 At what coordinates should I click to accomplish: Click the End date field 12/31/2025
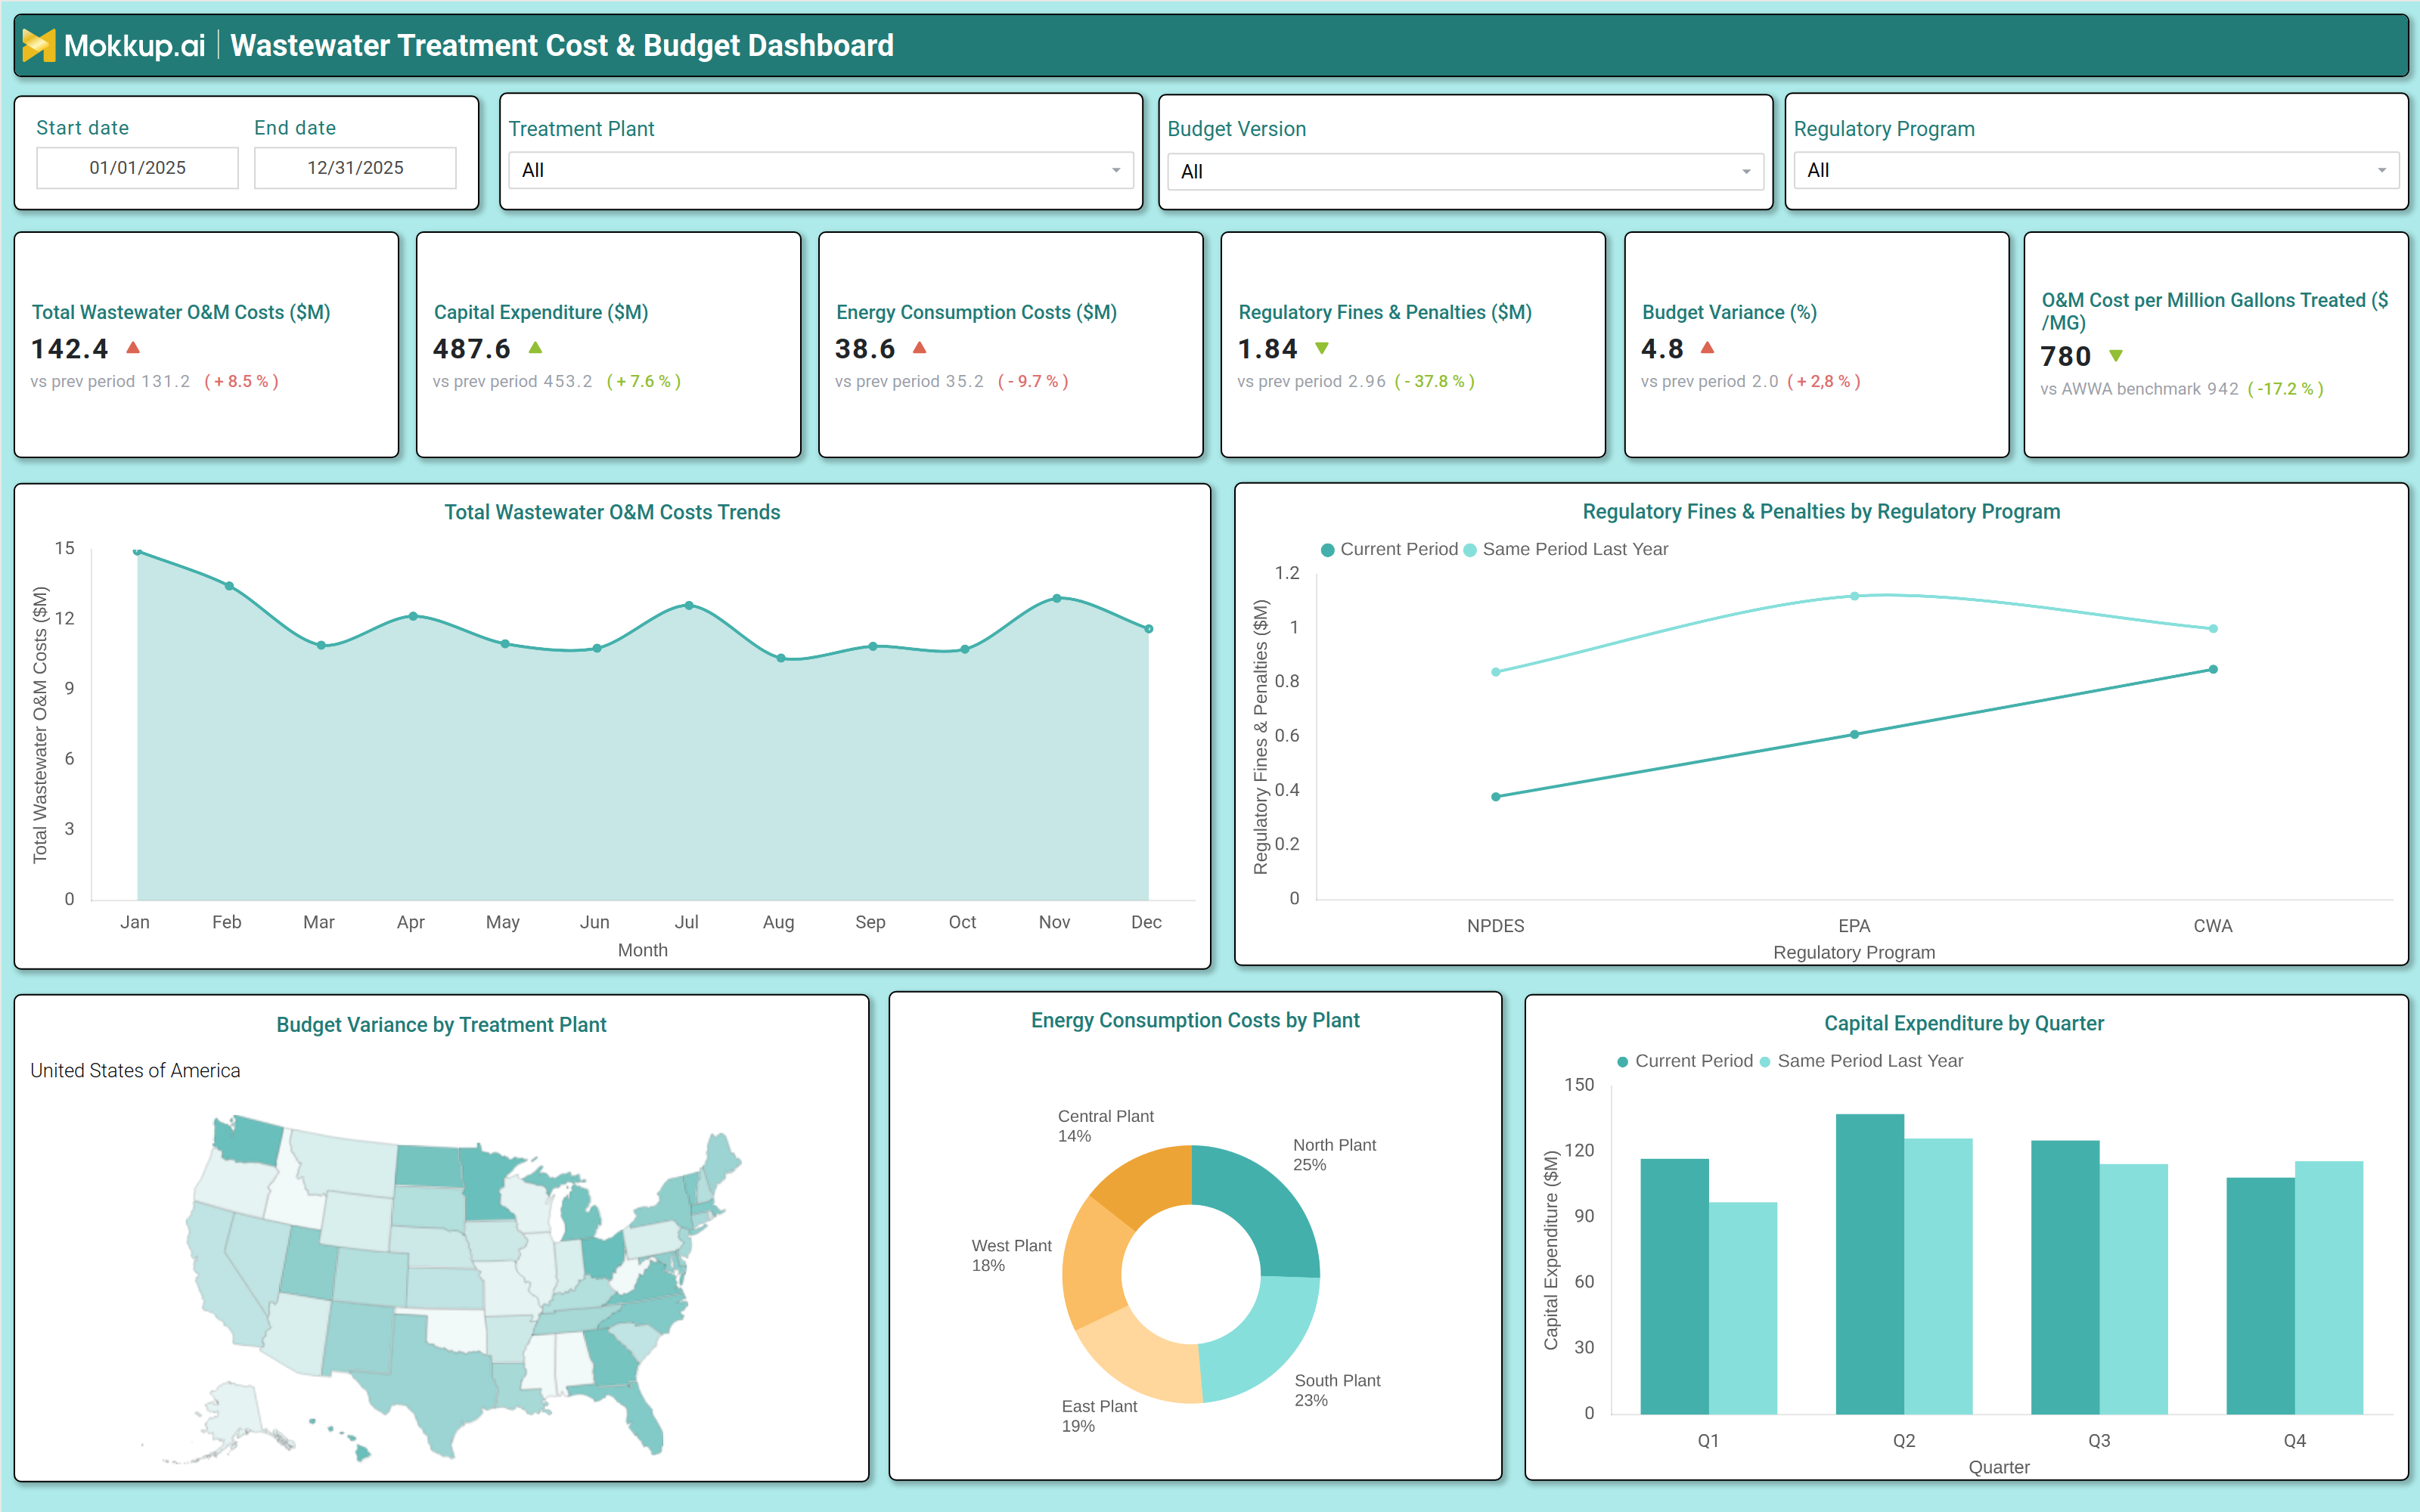[x=355, y=168]
